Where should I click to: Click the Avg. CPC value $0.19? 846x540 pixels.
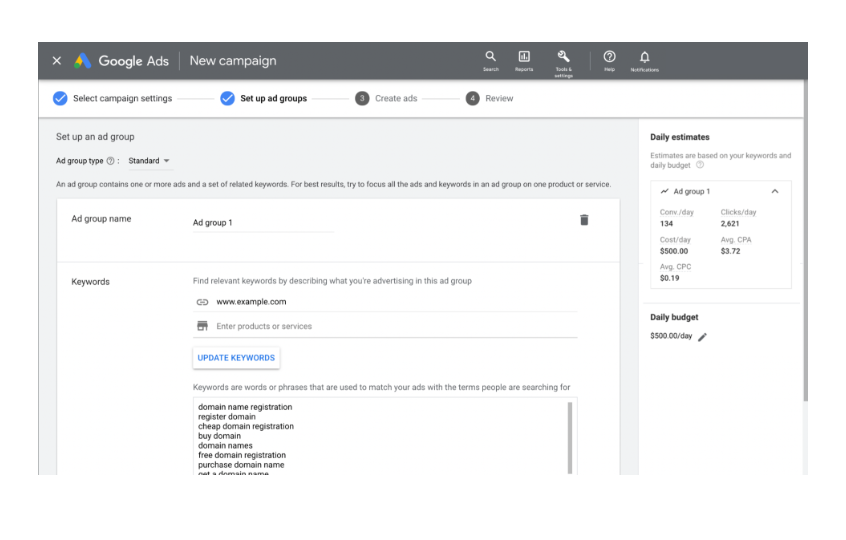point(670,278)
